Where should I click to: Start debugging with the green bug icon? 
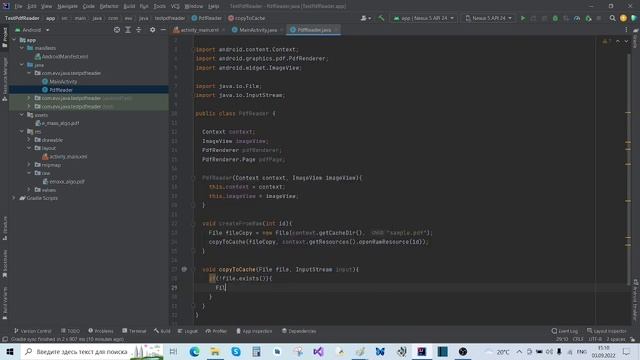[555, 18]
